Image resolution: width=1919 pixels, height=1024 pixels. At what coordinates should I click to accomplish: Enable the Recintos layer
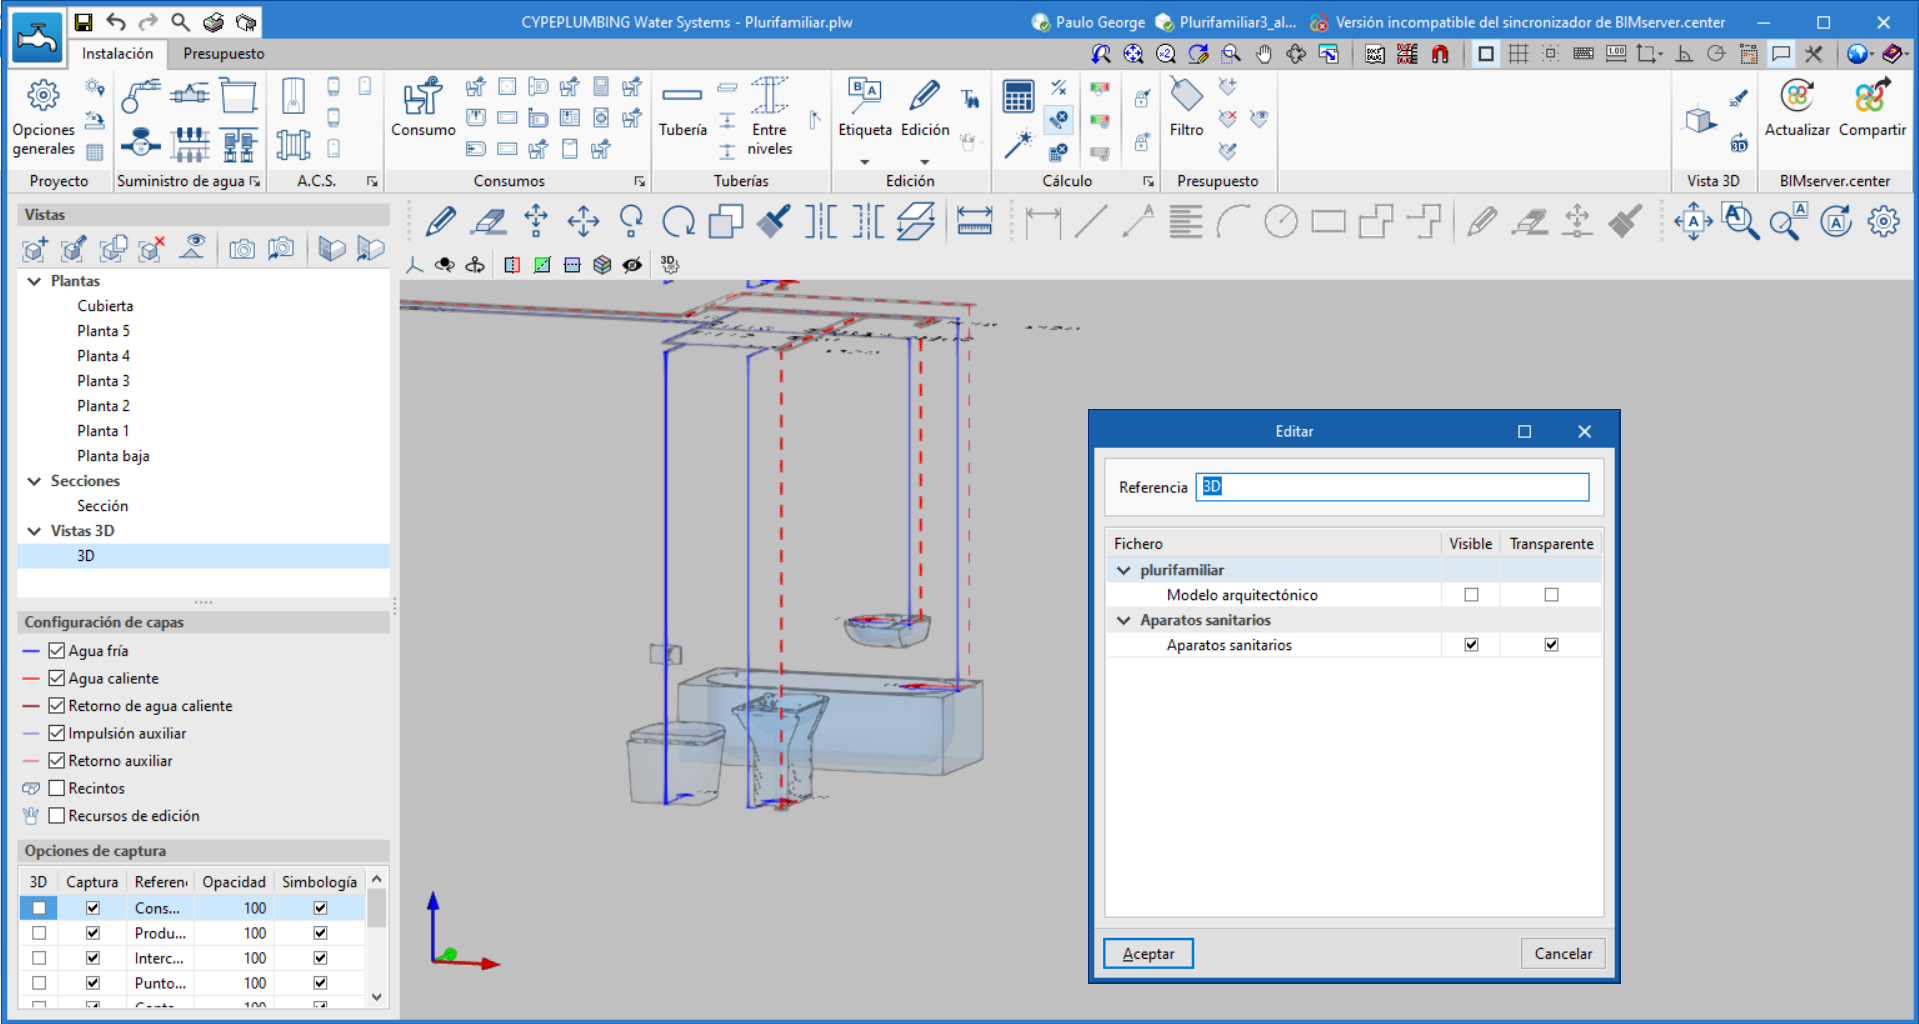[57, 788]
